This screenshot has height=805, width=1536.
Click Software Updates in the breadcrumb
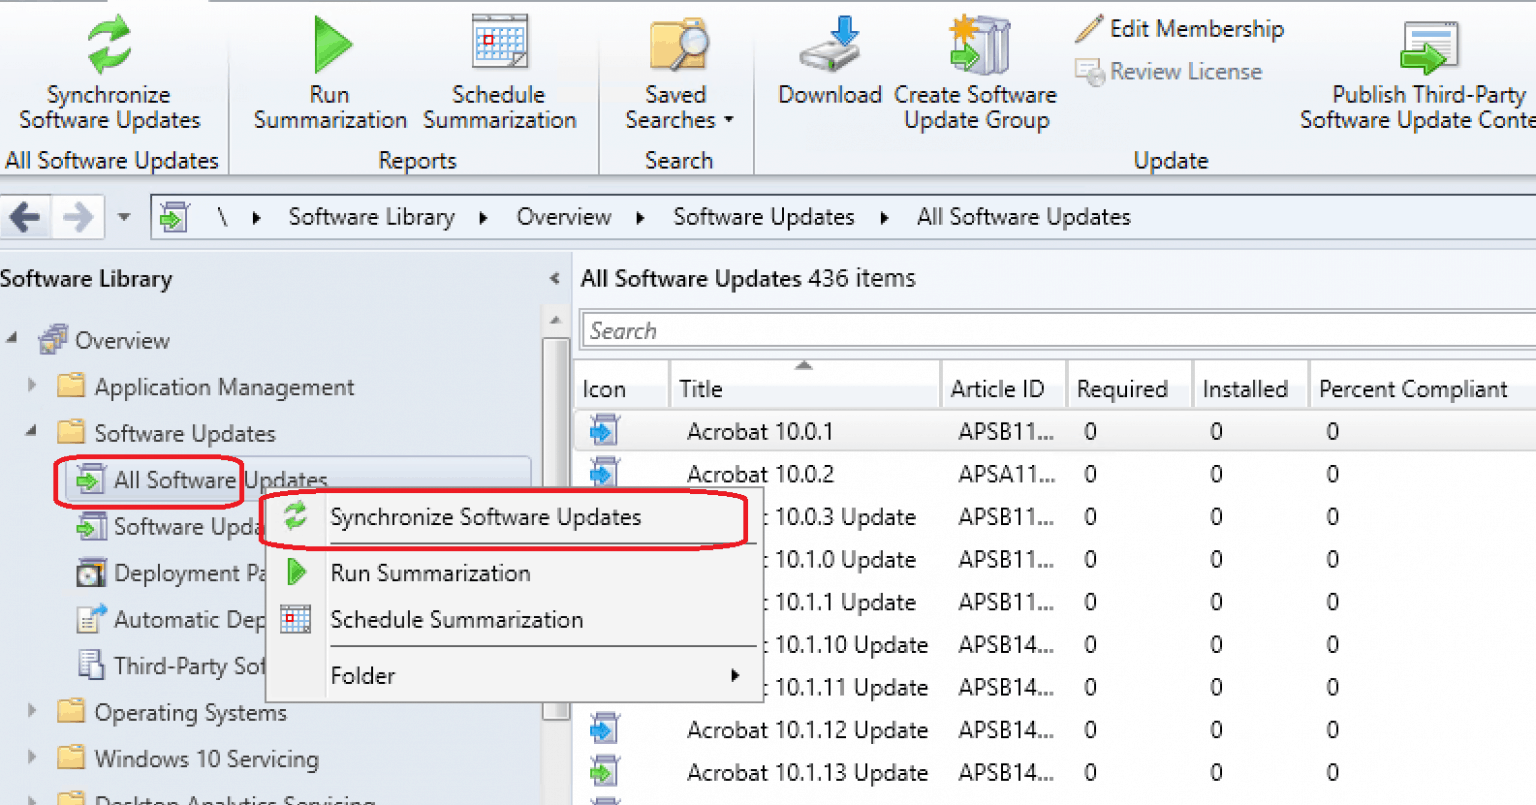(x=764, y=217)
